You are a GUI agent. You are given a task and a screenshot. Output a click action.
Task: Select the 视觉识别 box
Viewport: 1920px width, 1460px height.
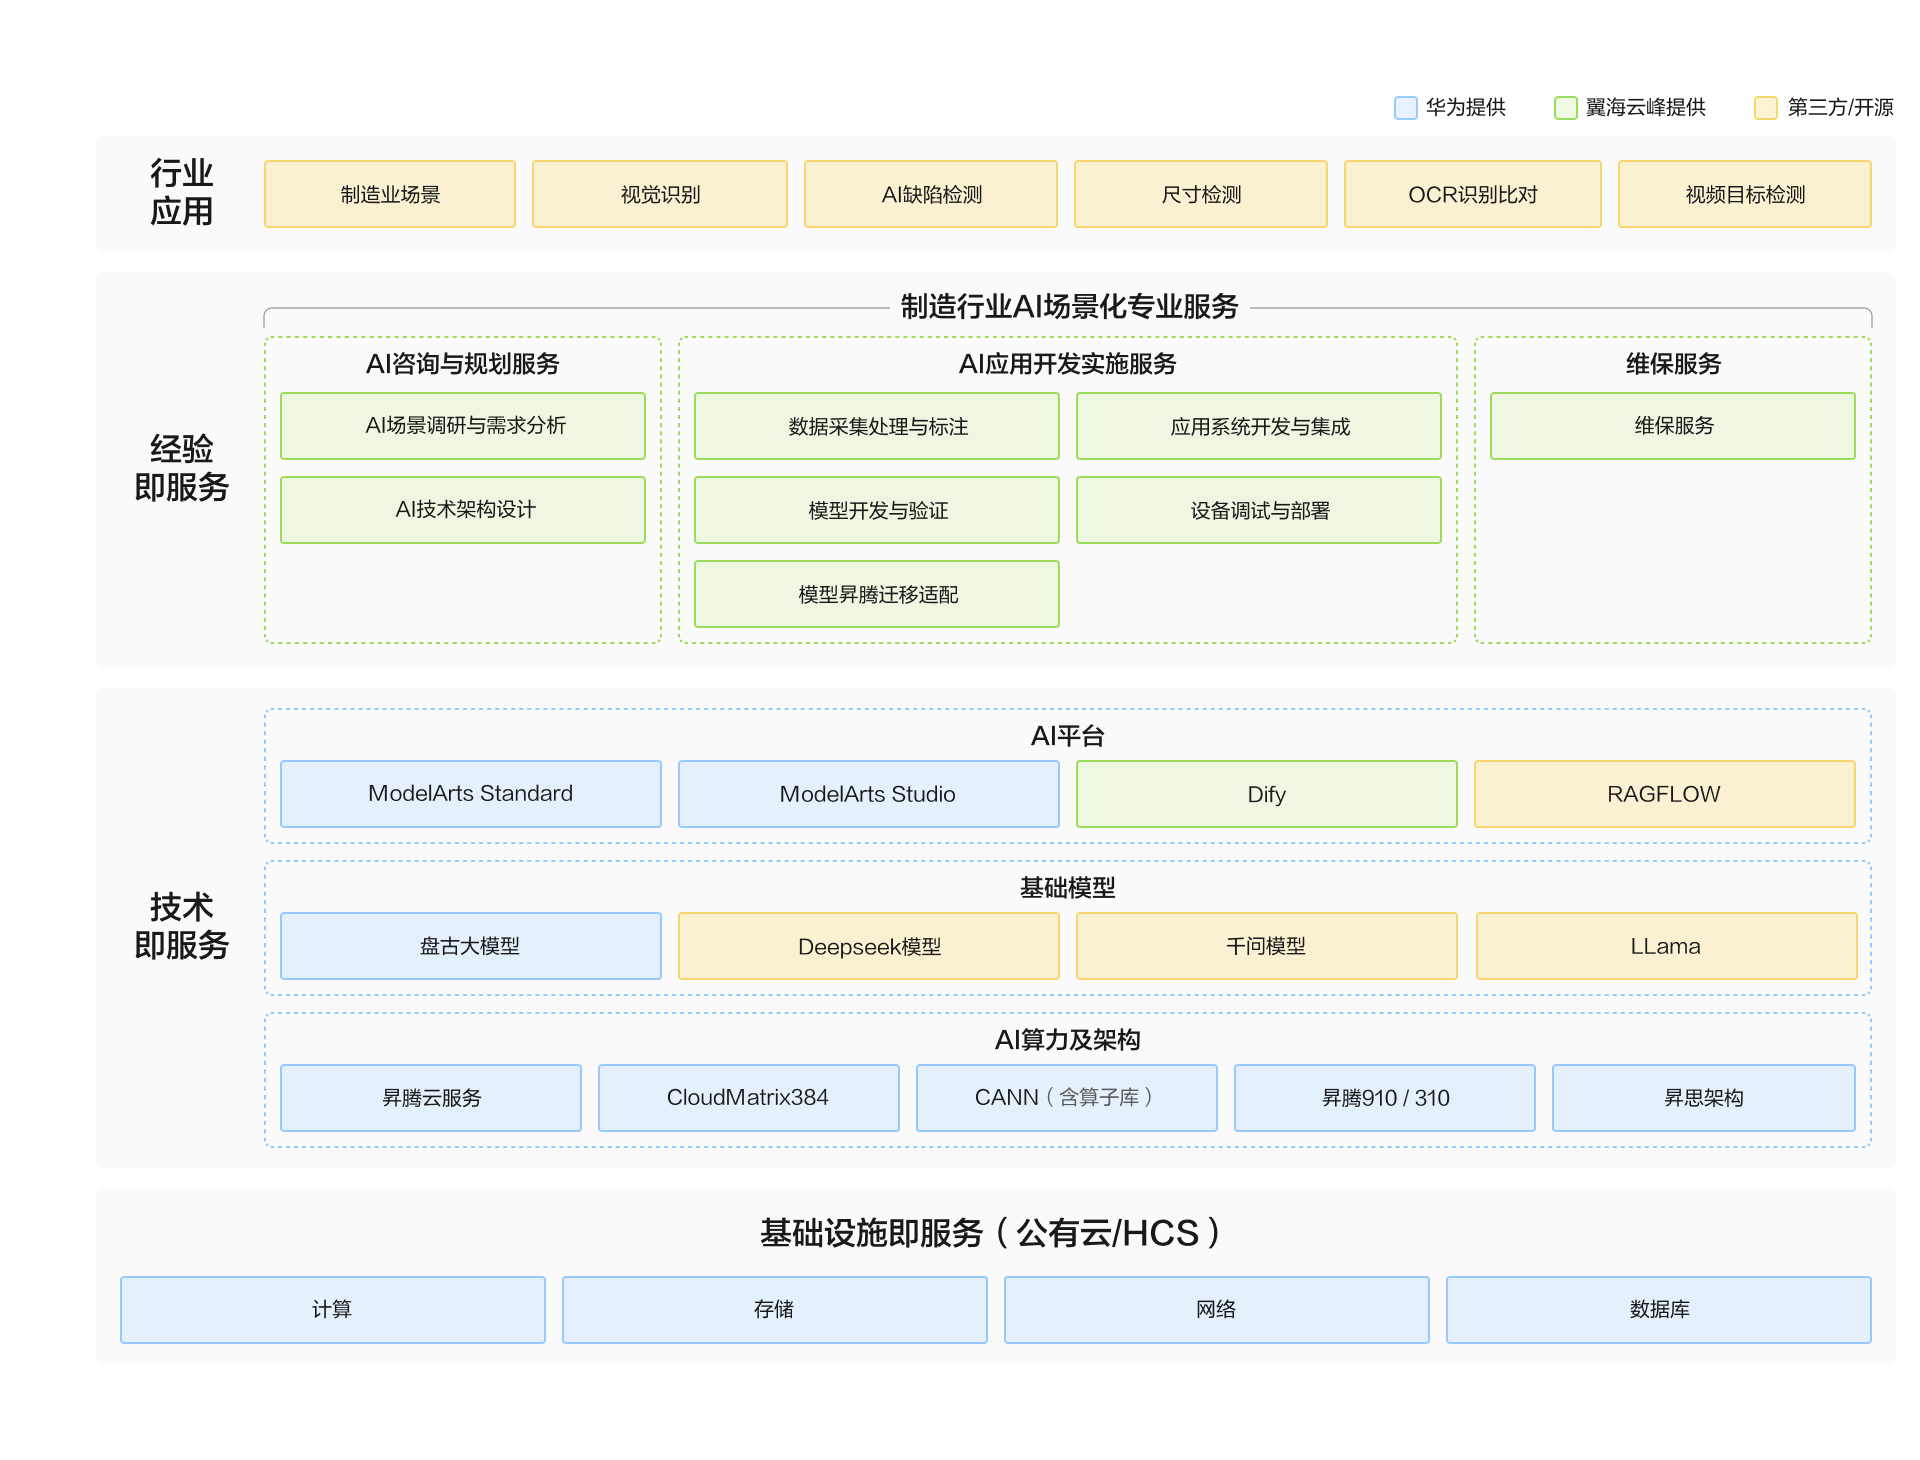click(660, 194)
